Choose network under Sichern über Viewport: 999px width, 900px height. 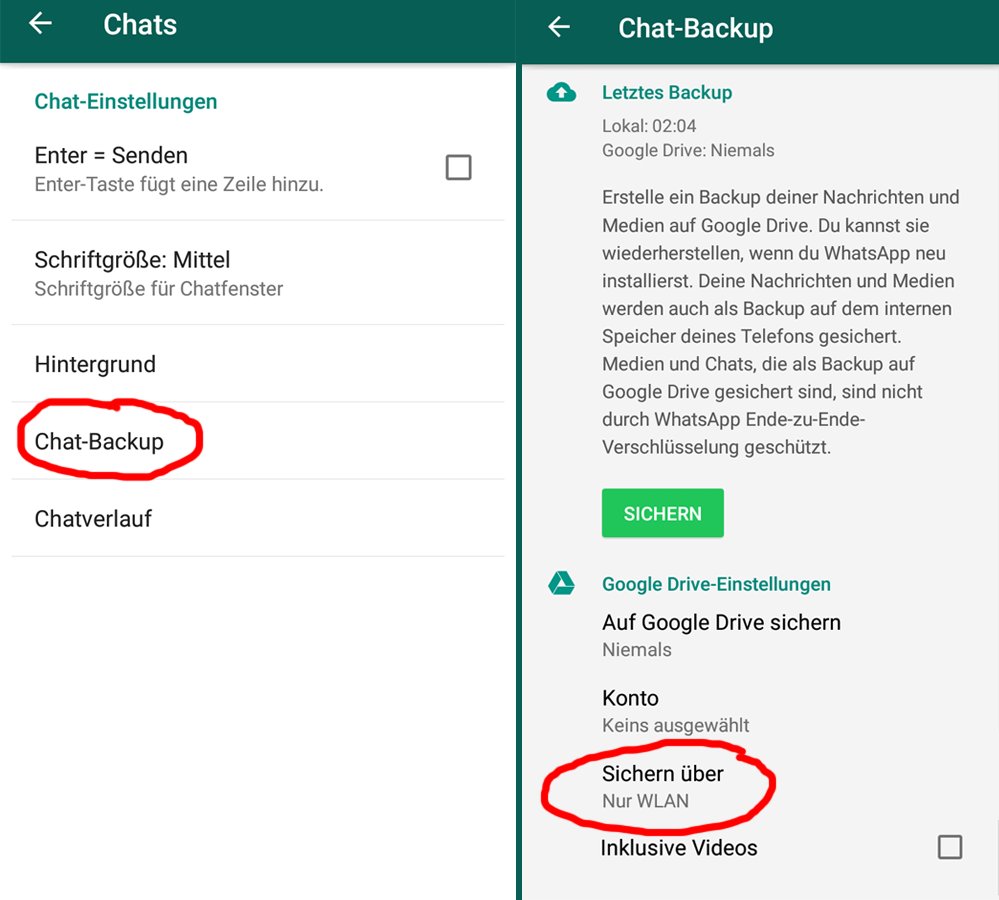click(758, 787)
